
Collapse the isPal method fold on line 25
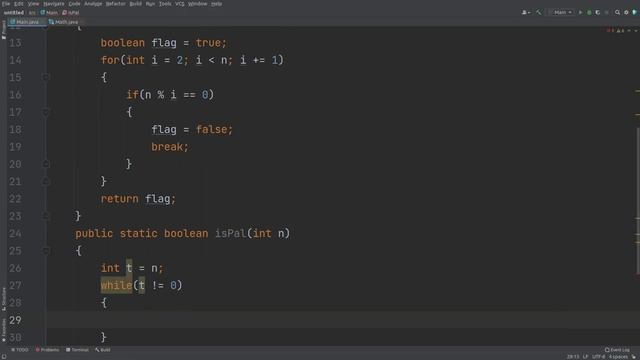pyautogui.click(x=46, y=251)
